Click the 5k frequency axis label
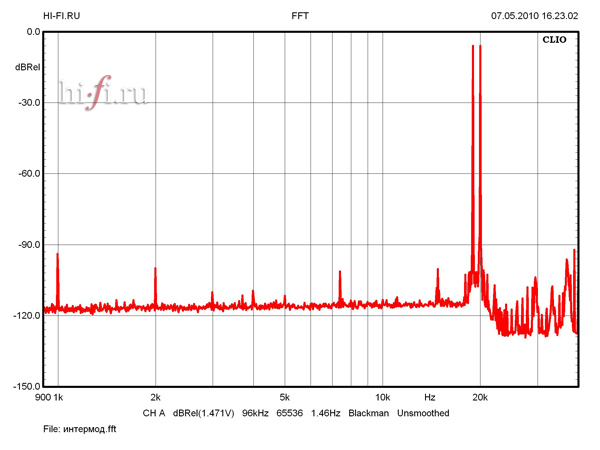 (x=284, y=397)
